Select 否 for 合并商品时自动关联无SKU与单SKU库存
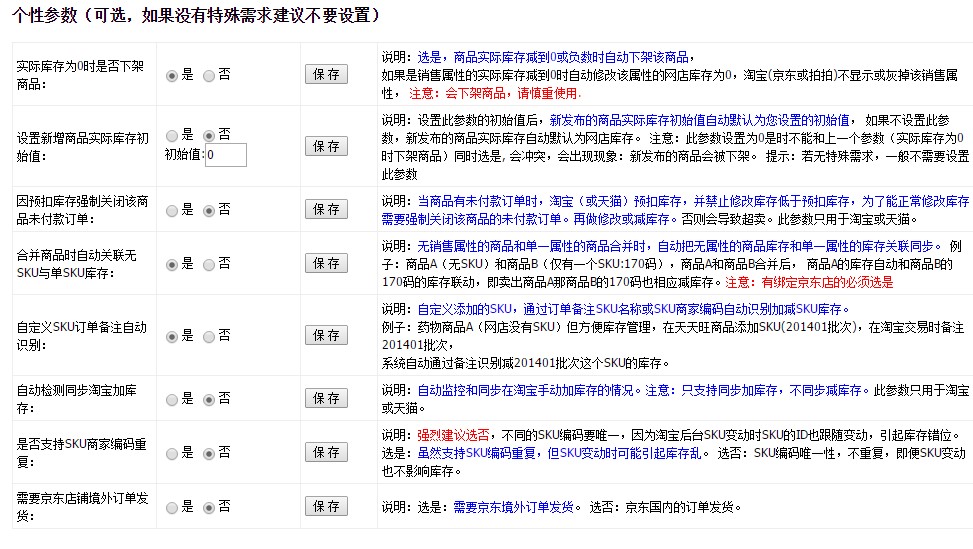The height and width of the screenshot is (549, 973). click(x=209, y=264)
